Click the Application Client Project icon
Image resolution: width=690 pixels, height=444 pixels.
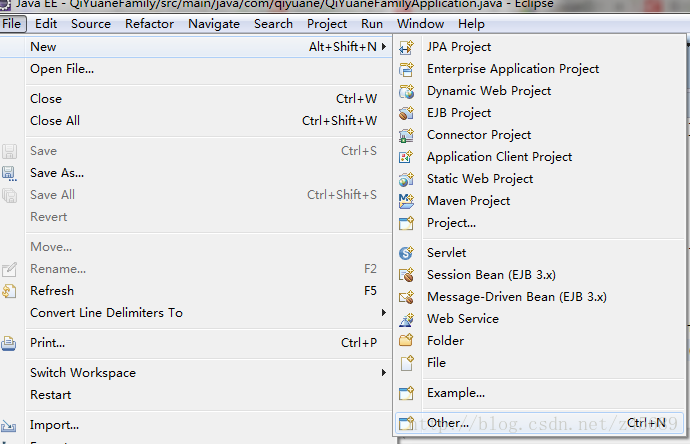click(x=406, y=157)
